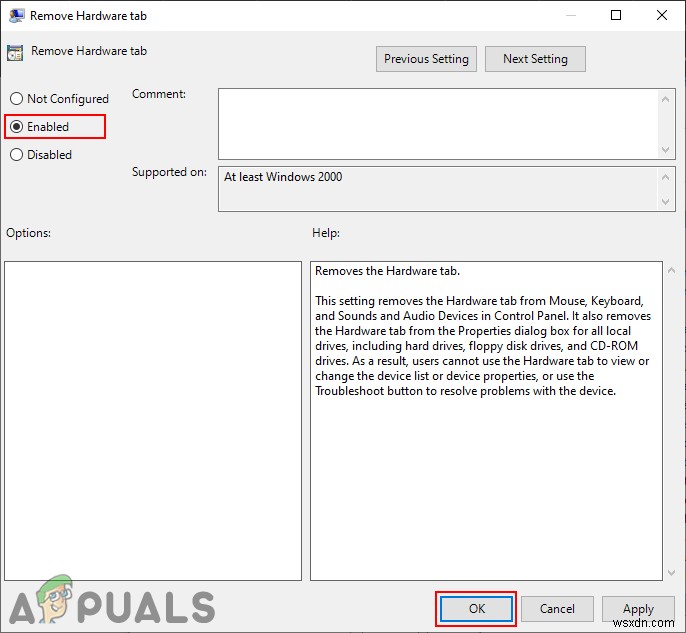Viewport: 686px width, 633px height.
Task: Go to Next Setting
Action: tap(535, 59)
